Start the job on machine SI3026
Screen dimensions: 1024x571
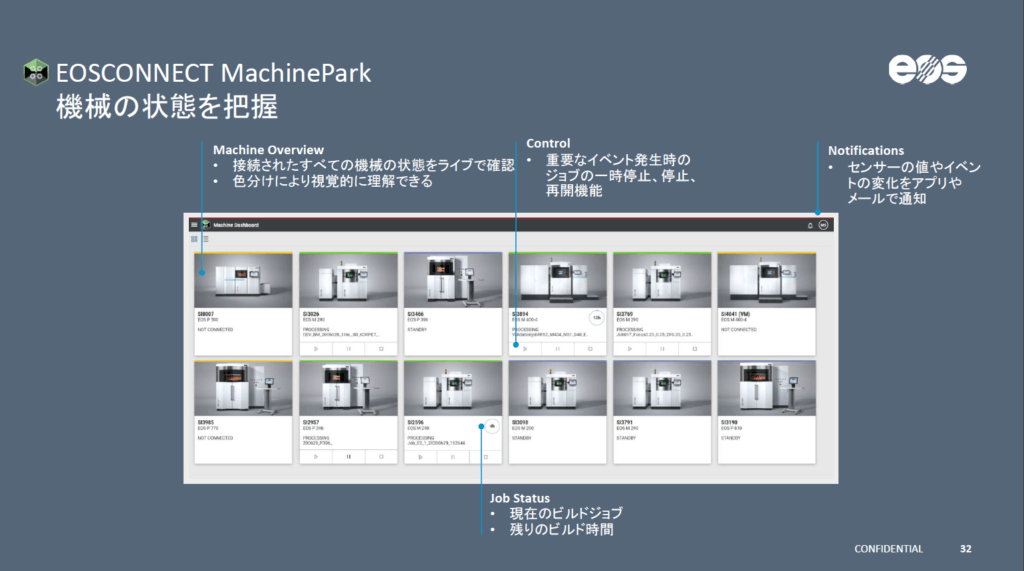pyautogui.click(x=316, y=349)
